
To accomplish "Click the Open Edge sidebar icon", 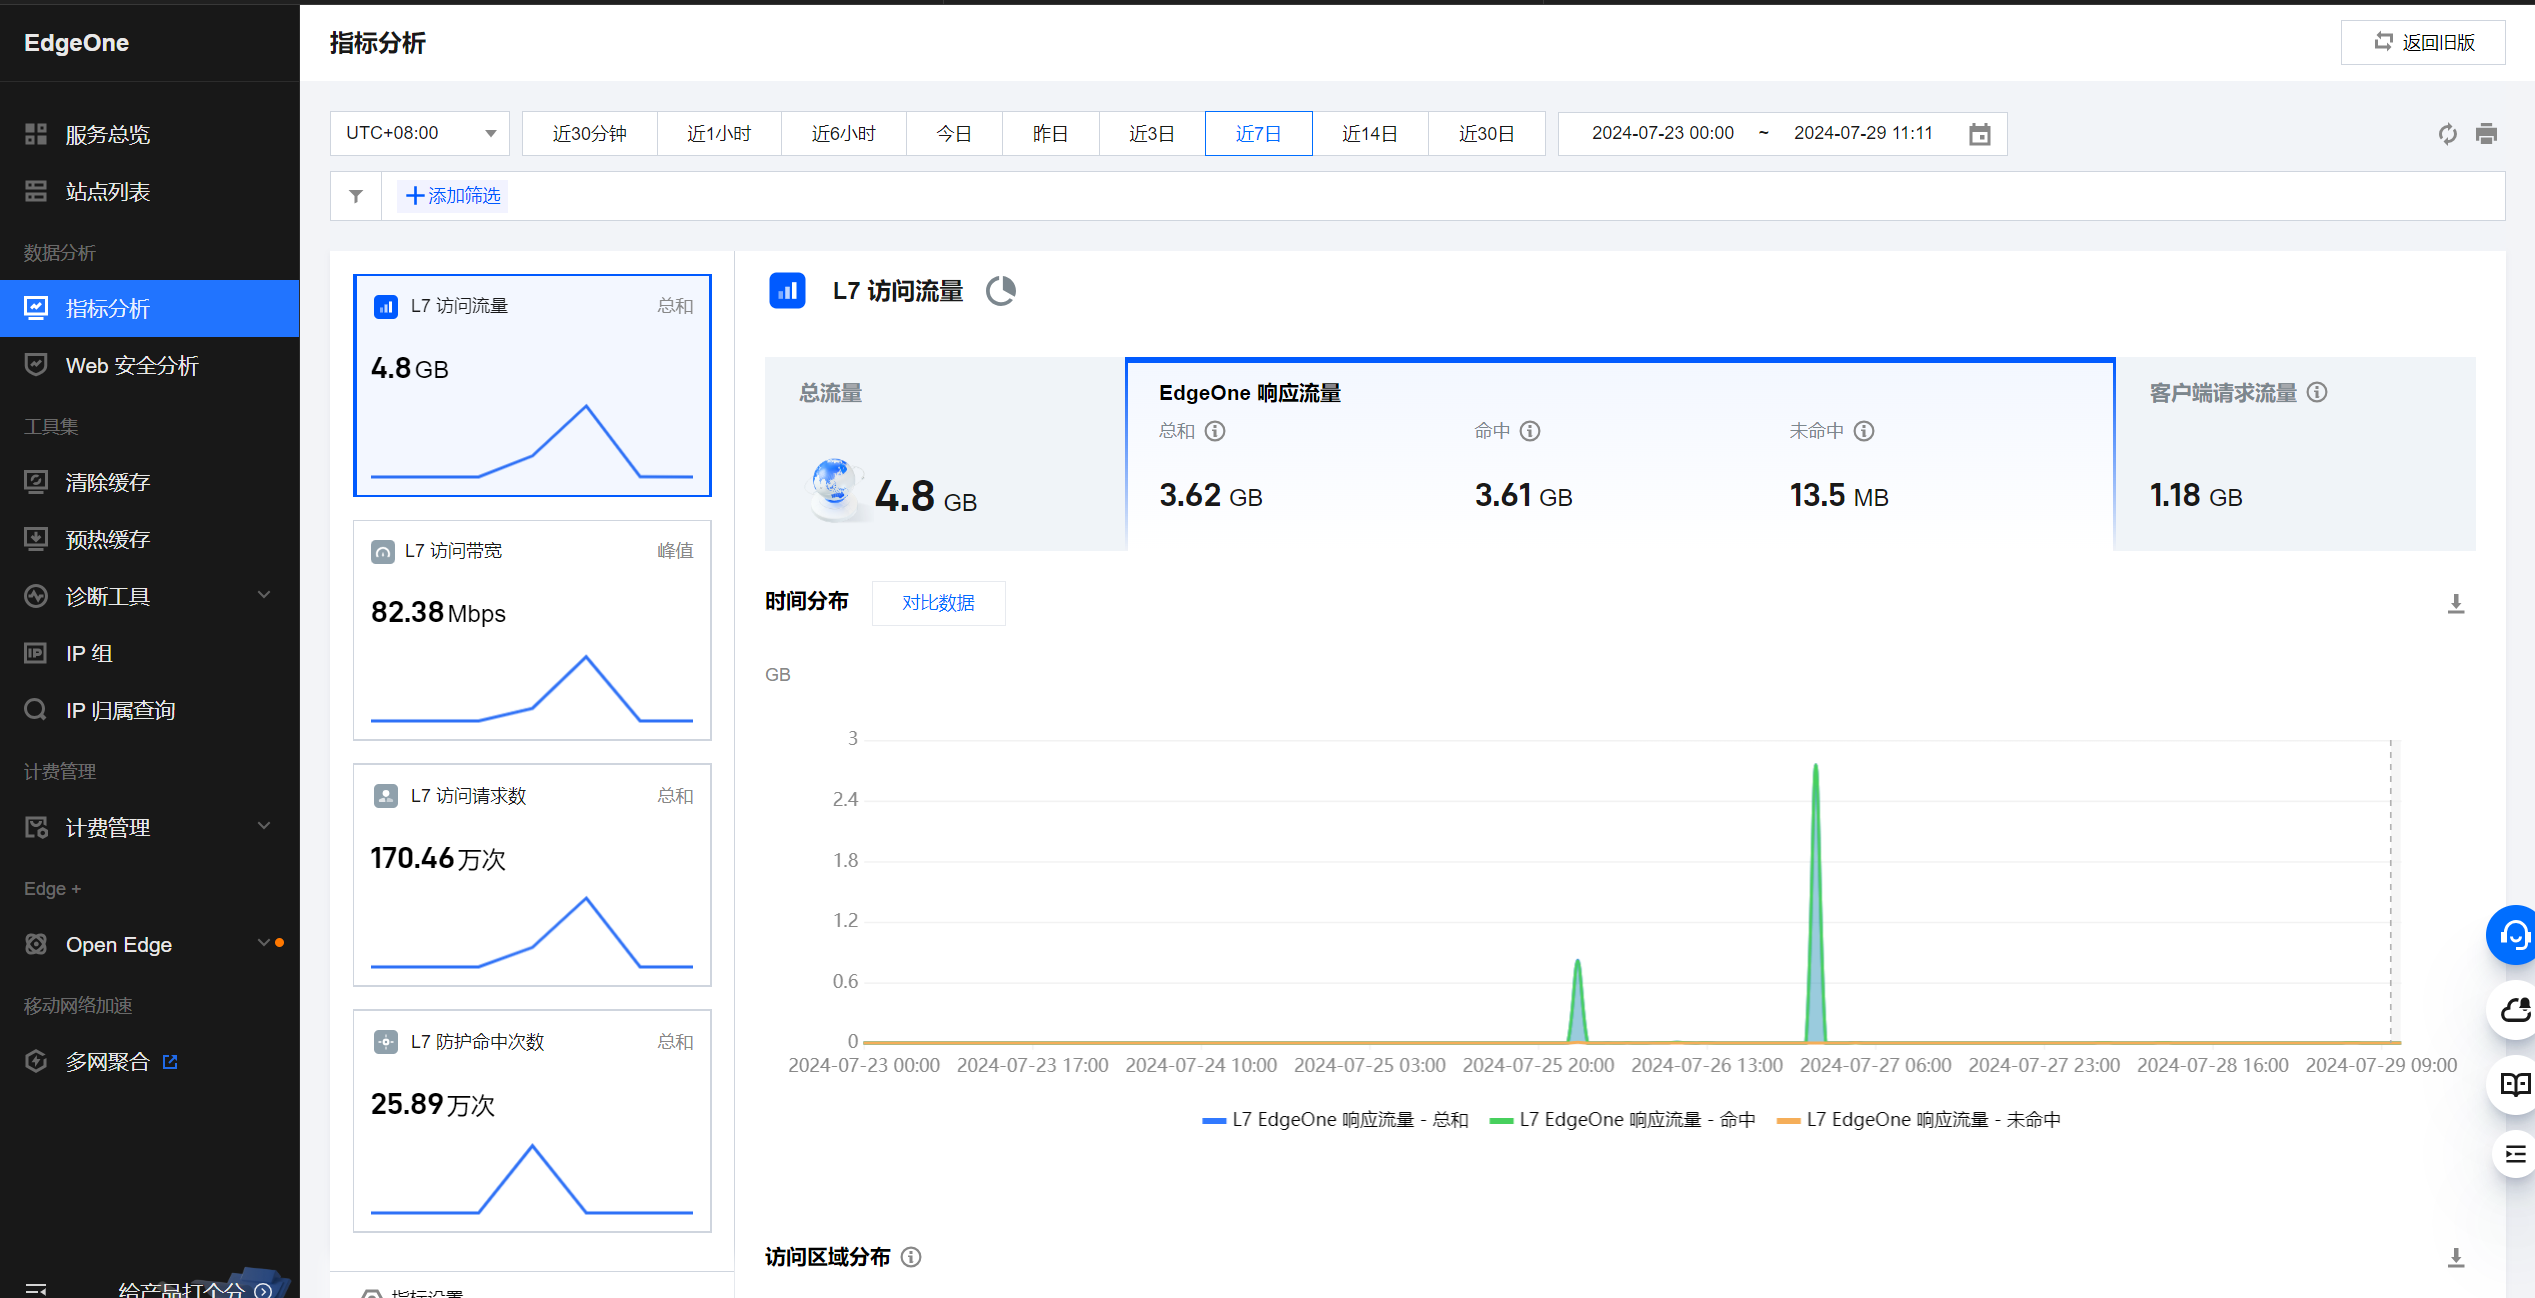I will tap(36, 944).
